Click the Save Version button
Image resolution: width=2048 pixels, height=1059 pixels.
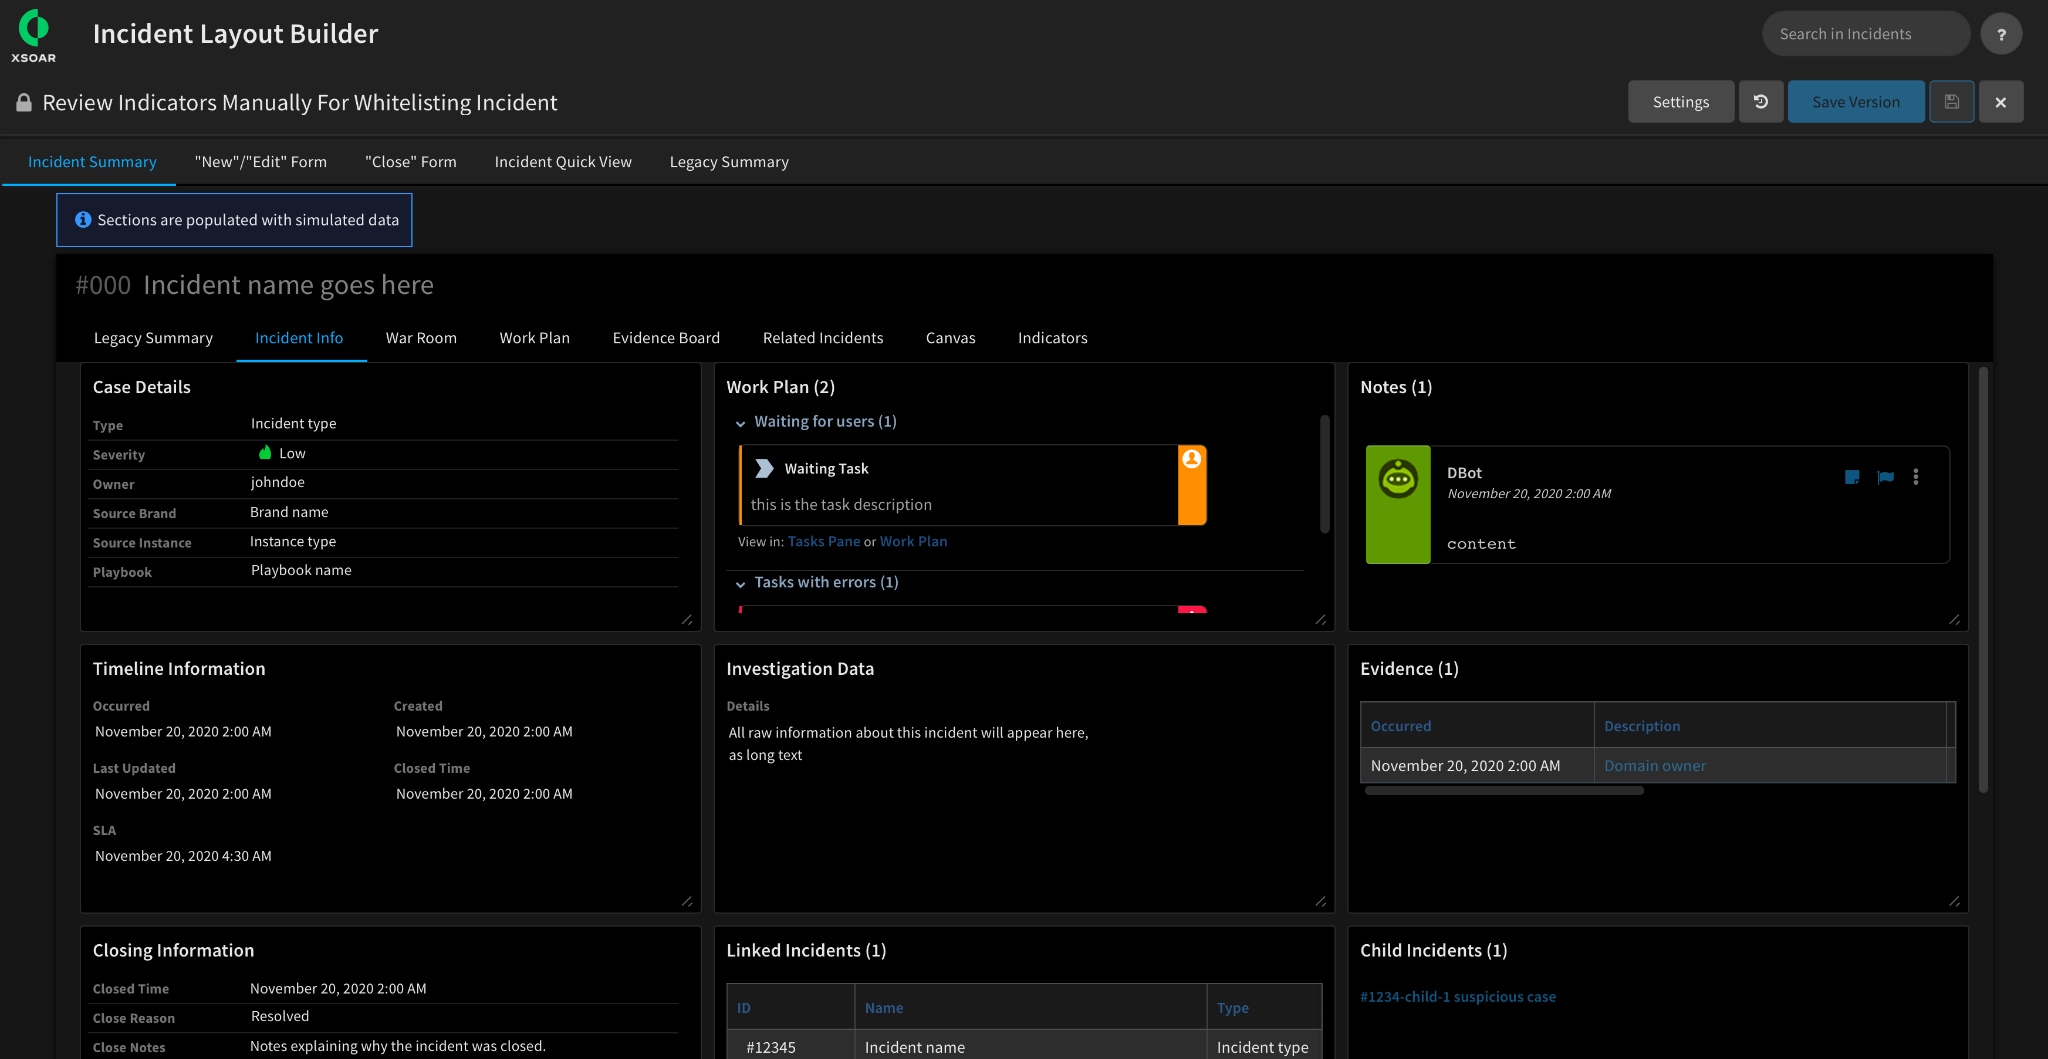click(x=1856, y=102)
